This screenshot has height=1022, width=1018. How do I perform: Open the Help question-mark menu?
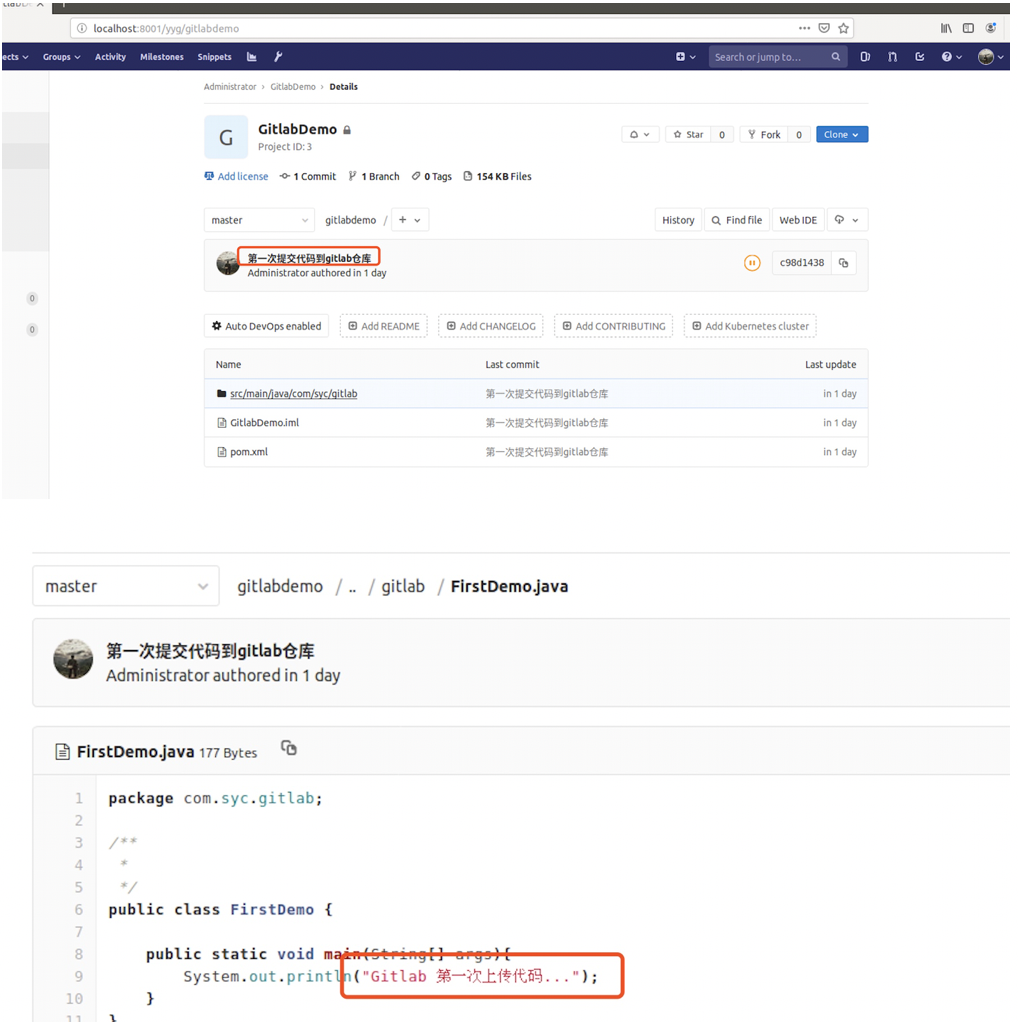coord(952,57)
